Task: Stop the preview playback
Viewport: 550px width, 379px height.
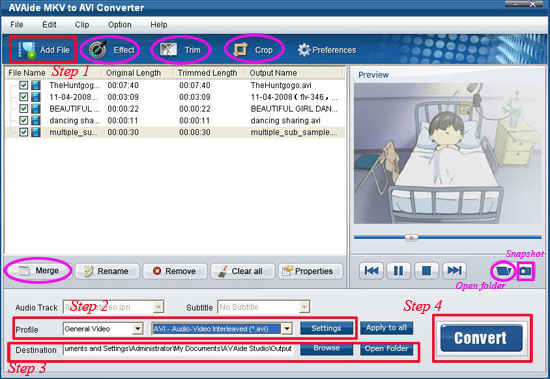Action: (426, 271)
